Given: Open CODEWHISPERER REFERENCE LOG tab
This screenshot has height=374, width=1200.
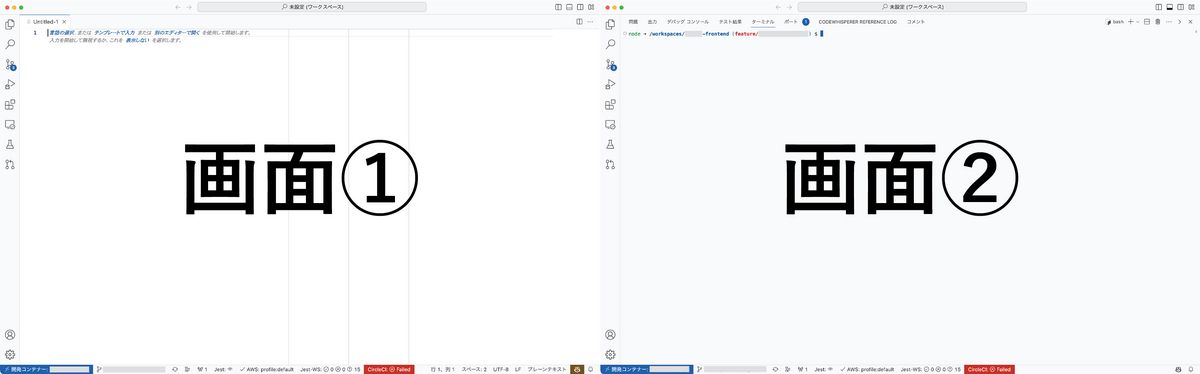Looking at the screenshot, I should point(858,21).
